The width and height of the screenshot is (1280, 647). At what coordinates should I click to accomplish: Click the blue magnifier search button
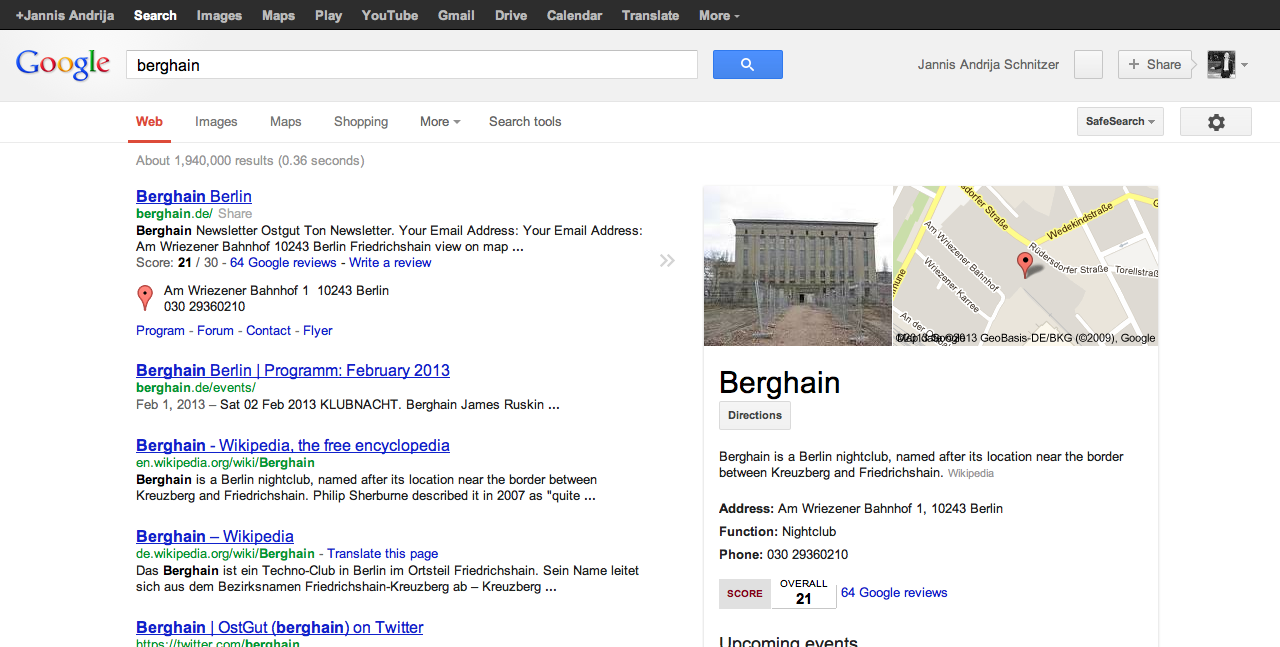(748, 65)
